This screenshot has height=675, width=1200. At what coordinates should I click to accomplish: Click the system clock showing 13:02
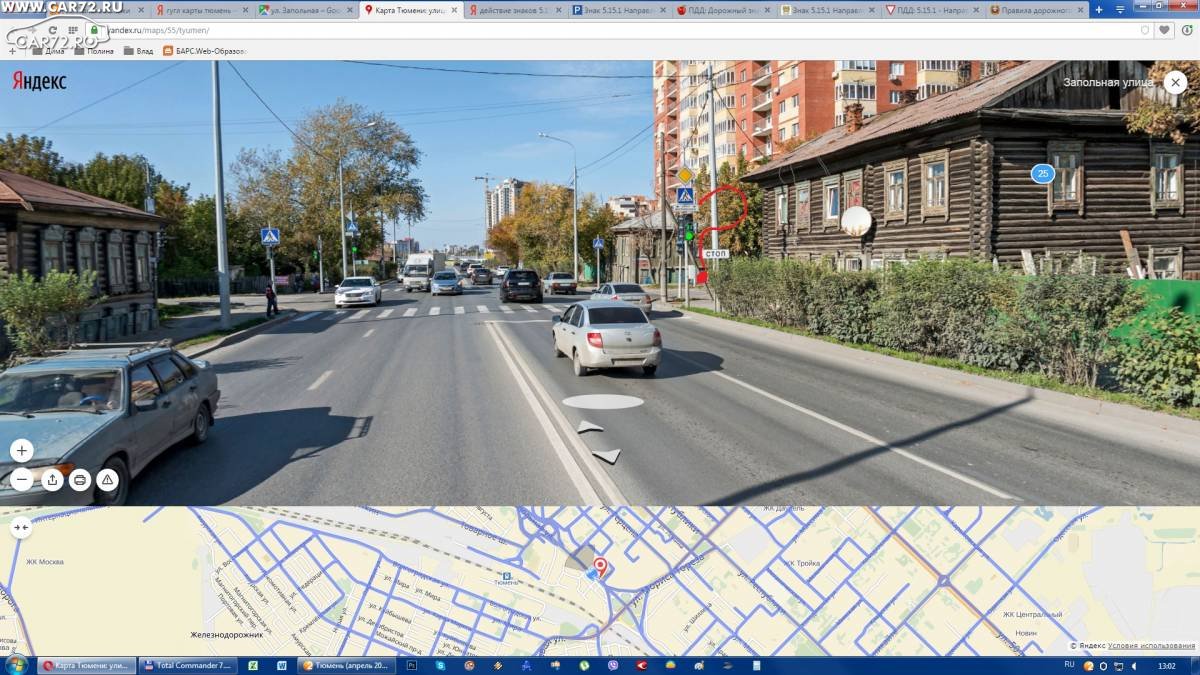click(x=1166, y=665)
